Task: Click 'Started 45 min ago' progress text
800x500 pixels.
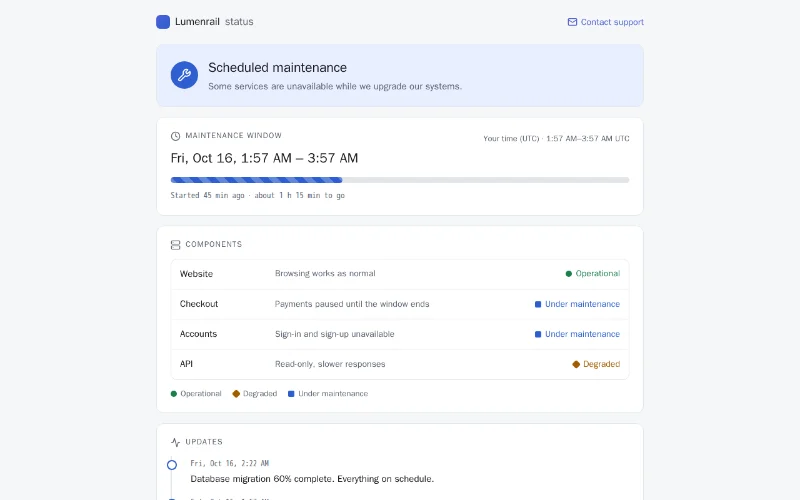Action: point(258,195)
